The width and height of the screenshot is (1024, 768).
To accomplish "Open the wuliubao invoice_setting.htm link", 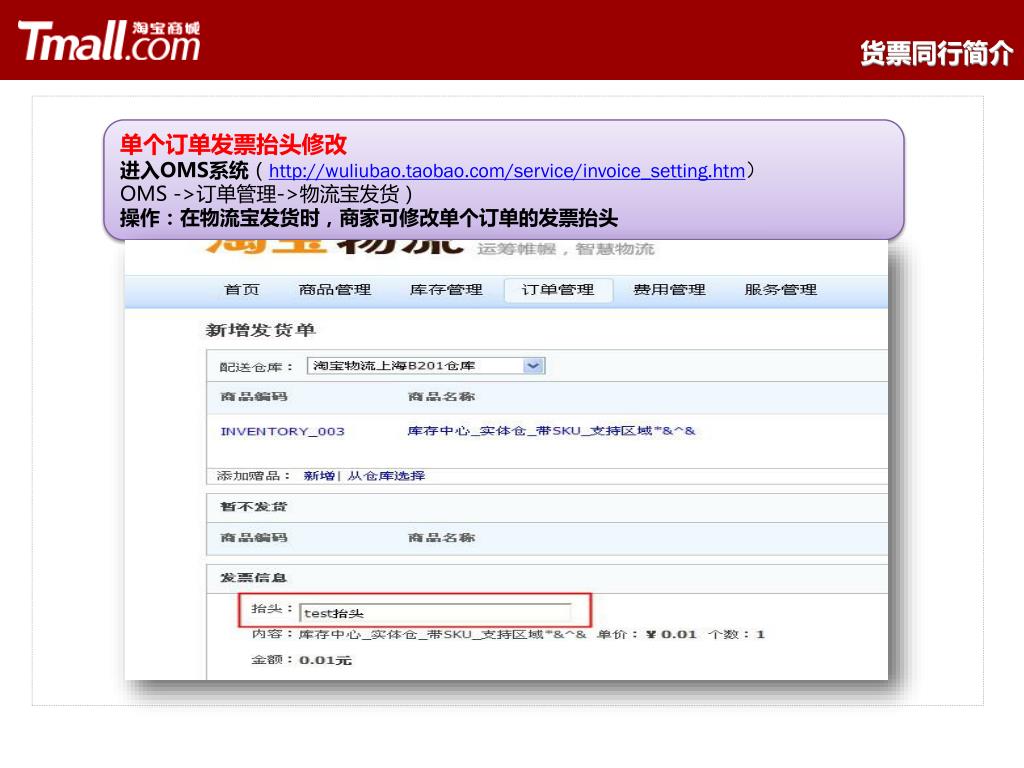I will point(507,171).
